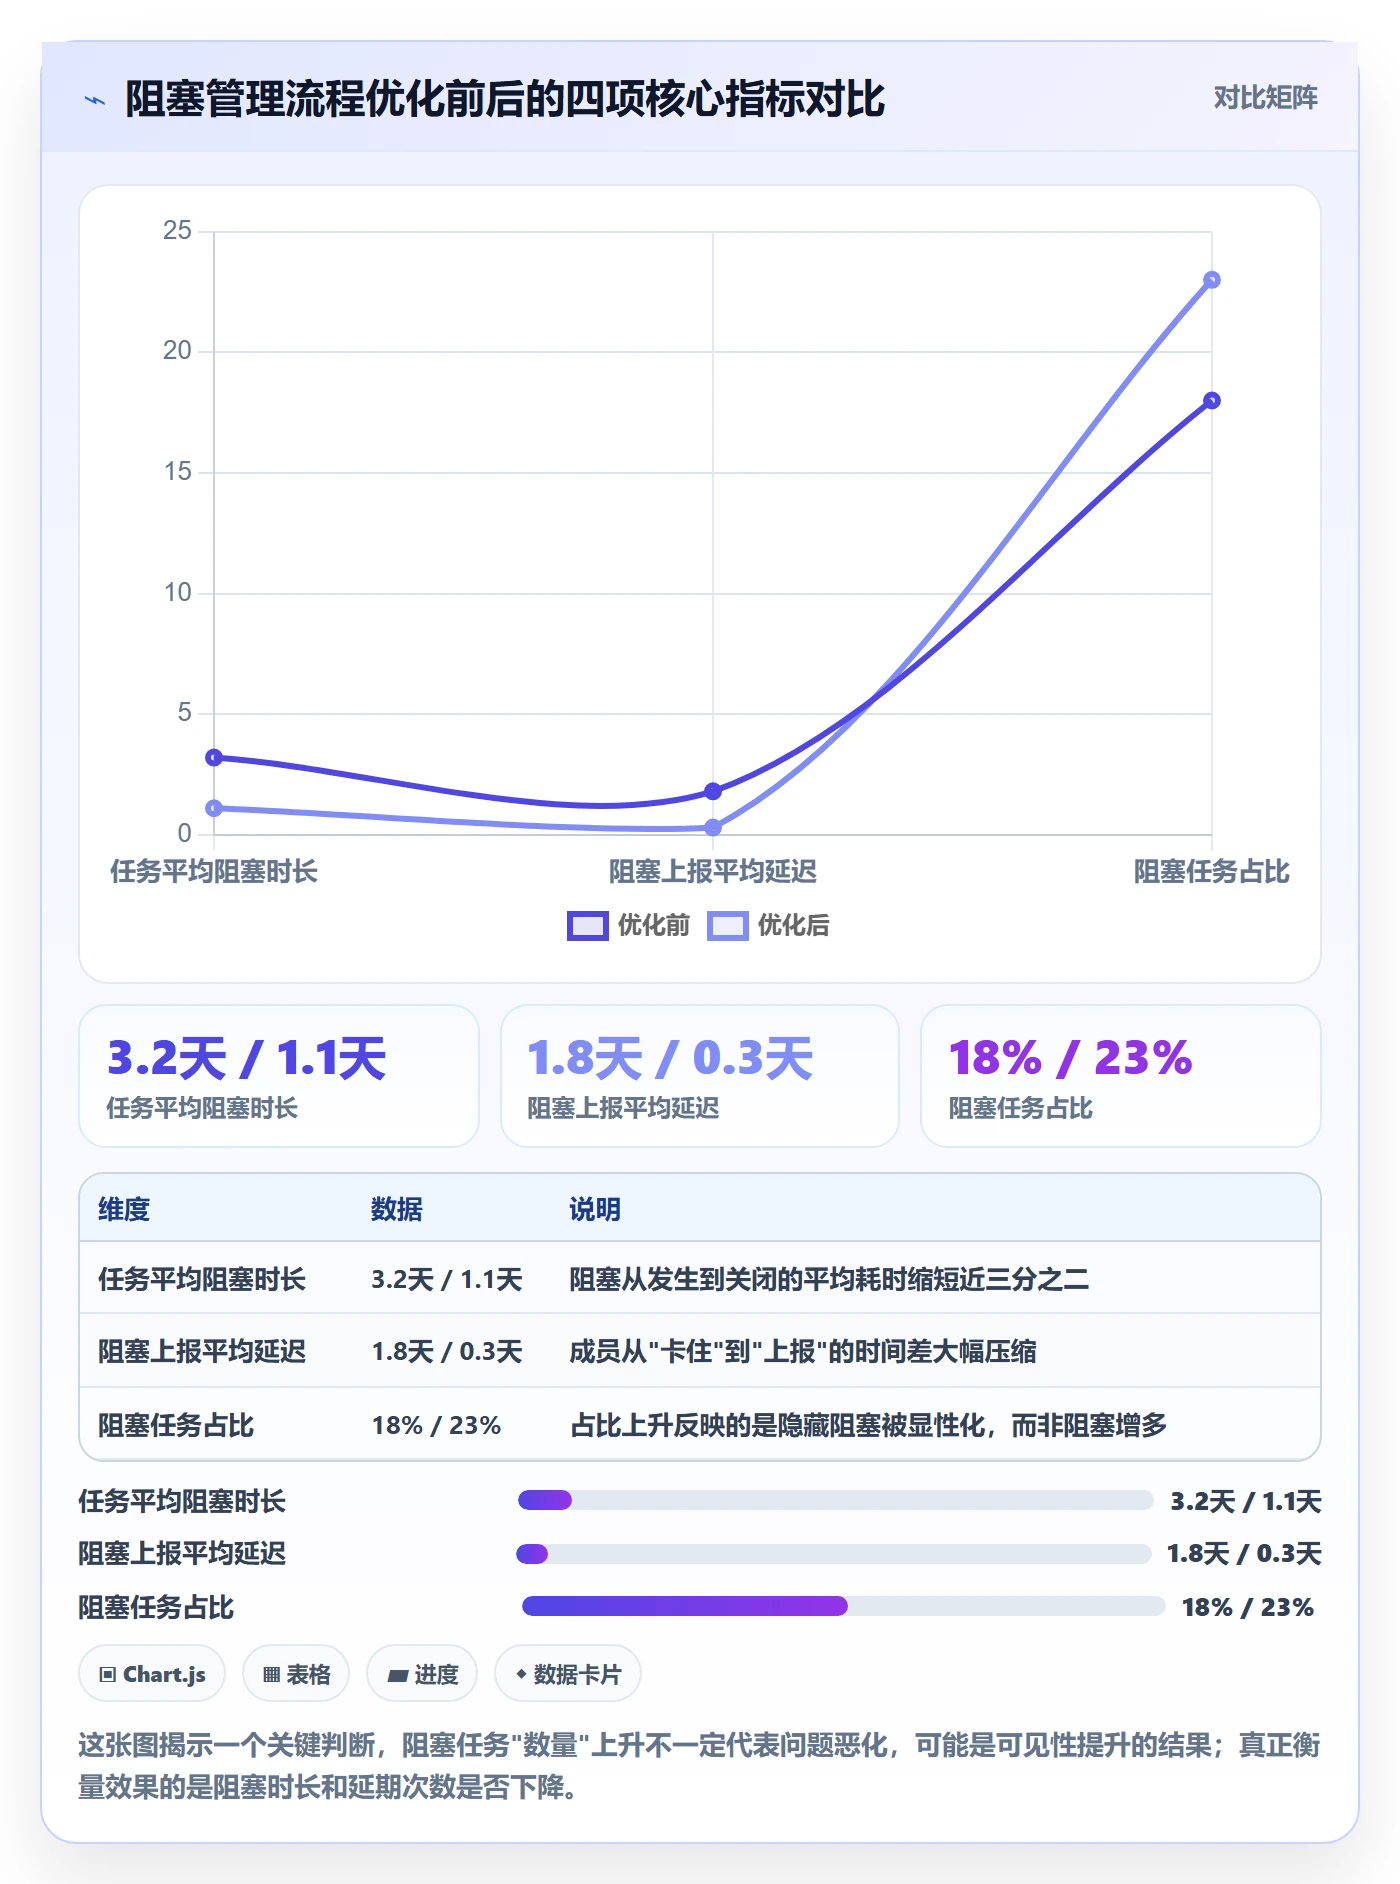Click the 对比矩阵 label in header
The height and width of the screenshot is (1884, 1400).
click(1265, 98)
